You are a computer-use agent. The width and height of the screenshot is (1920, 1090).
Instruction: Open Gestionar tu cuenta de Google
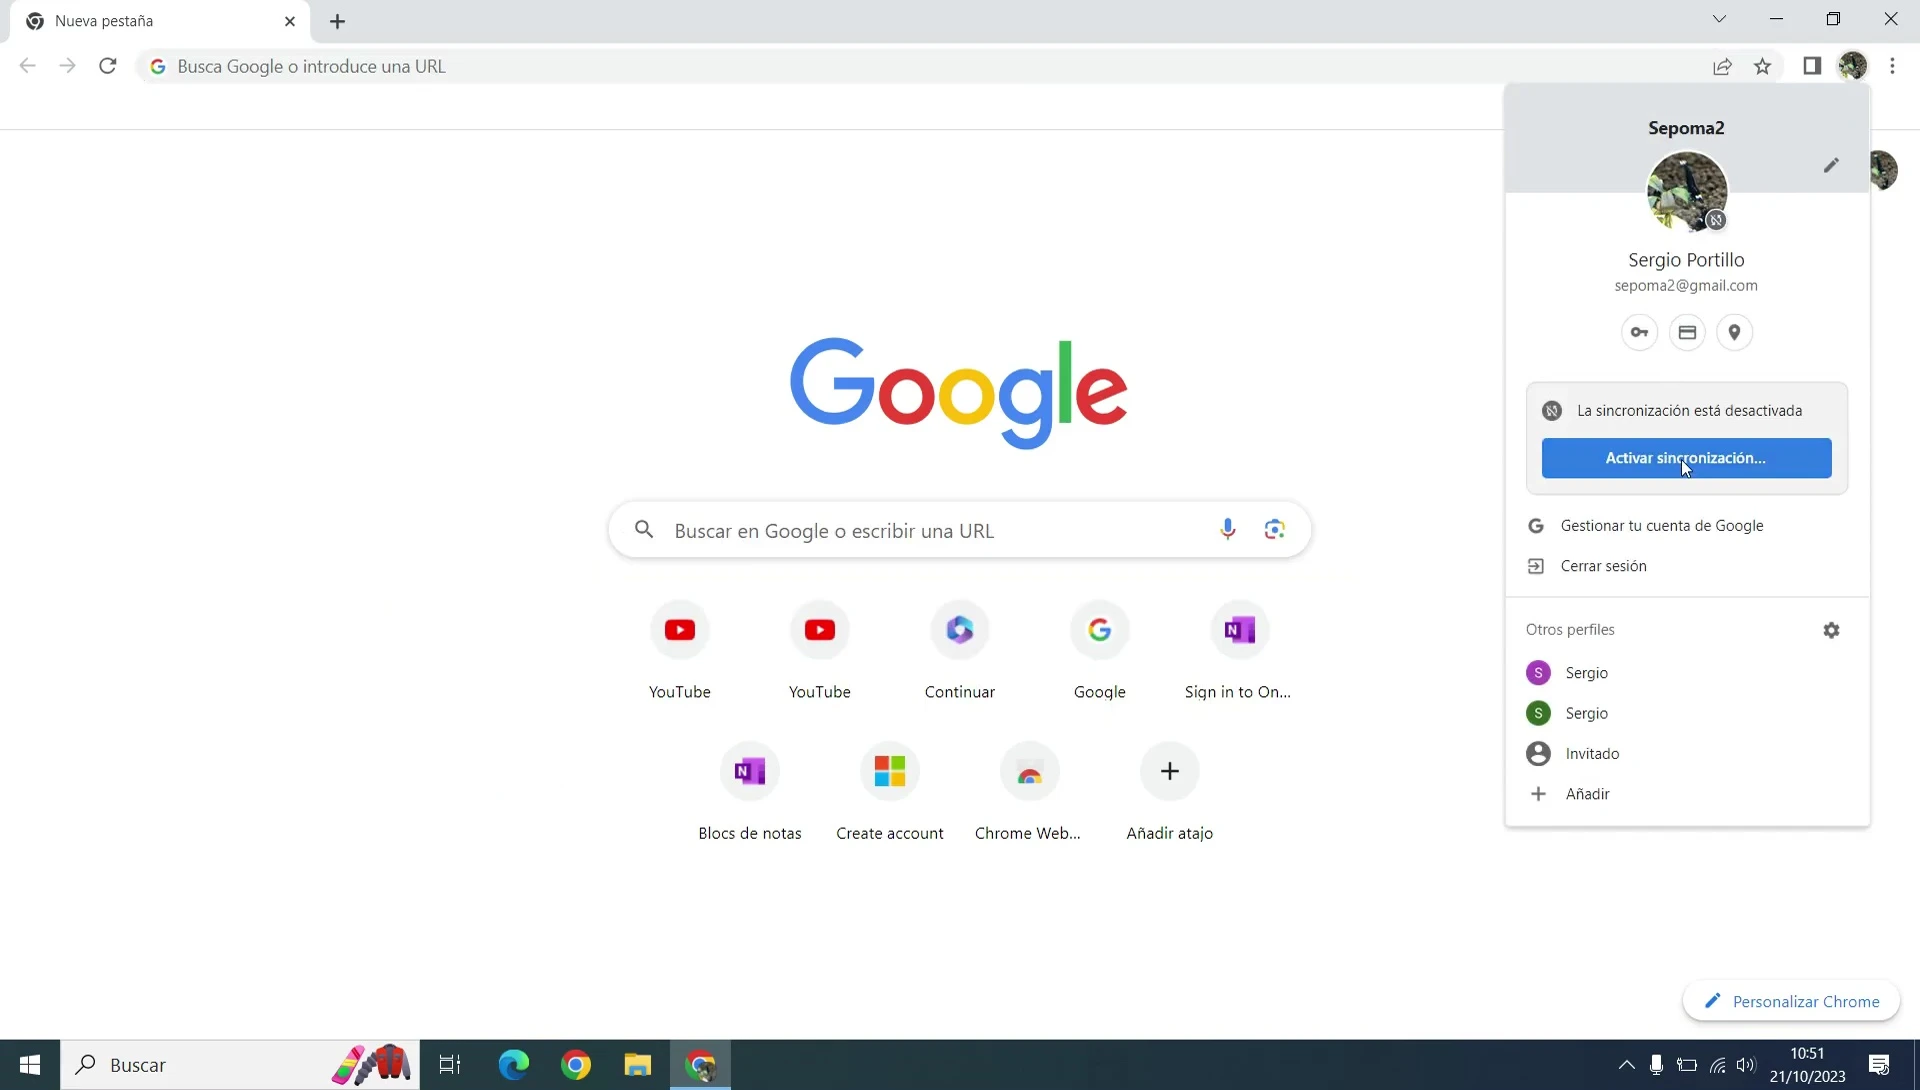coord(1687,526)
